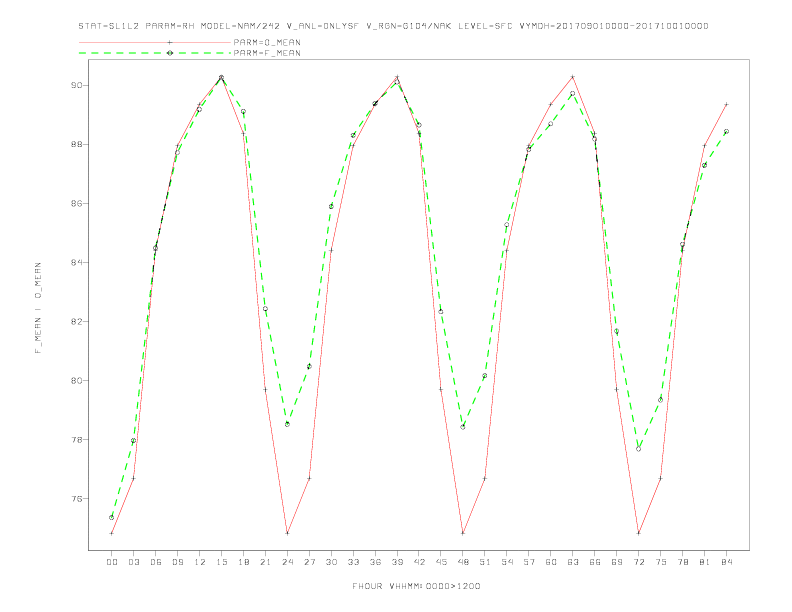The height and width of the screenshot is (612, 792).
Task: Click y-axis tick label 88
Action: [x=76, y=144]
